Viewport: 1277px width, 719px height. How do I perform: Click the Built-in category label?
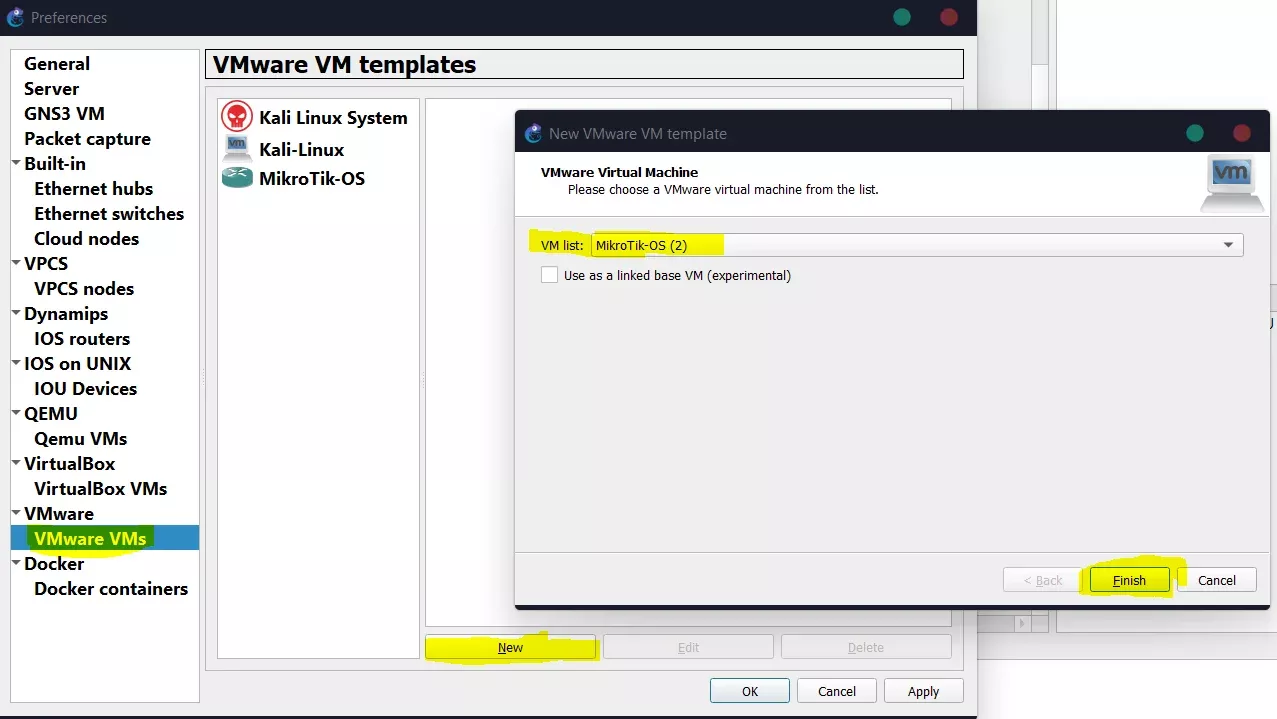(x=55, y=164)
